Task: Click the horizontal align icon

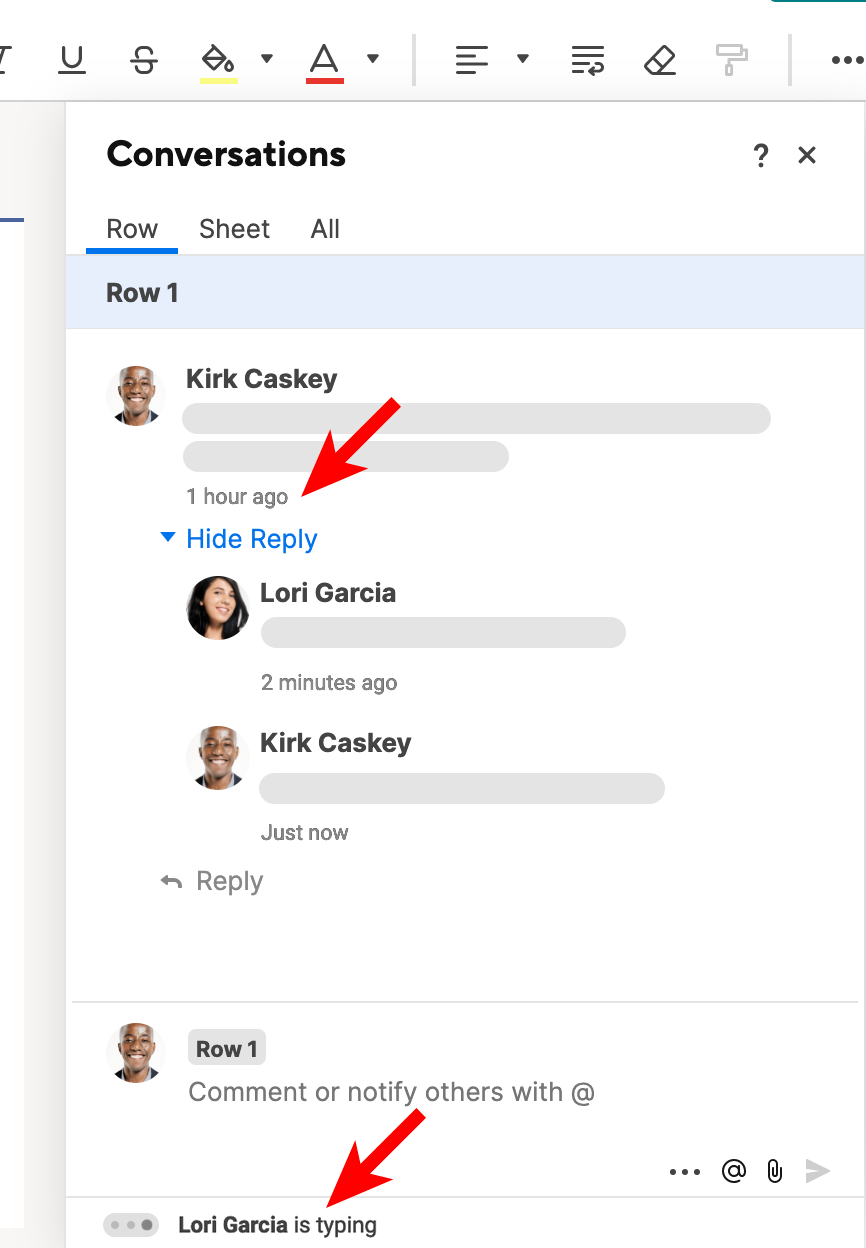Action: point(470,59)
